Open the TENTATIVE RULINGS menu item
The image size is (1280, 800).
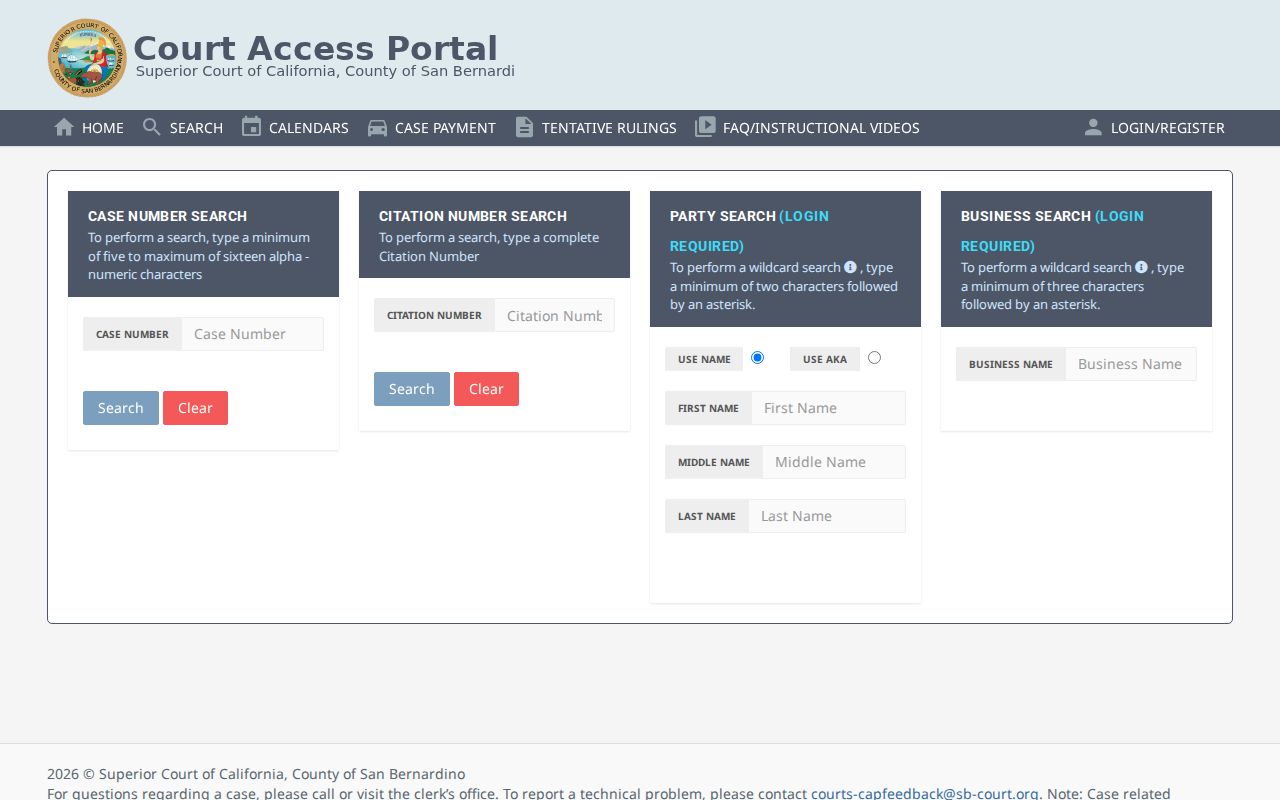[596, 128]
